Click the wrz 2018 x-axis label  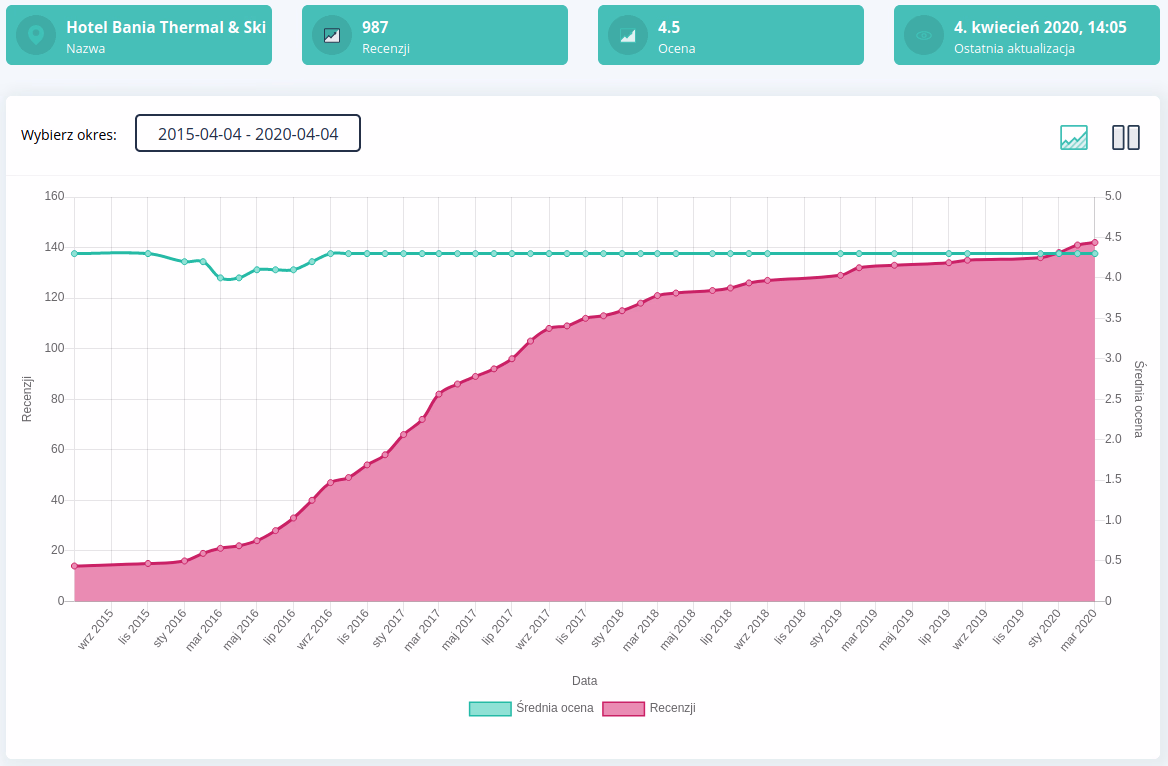click(x=753, y=630)
